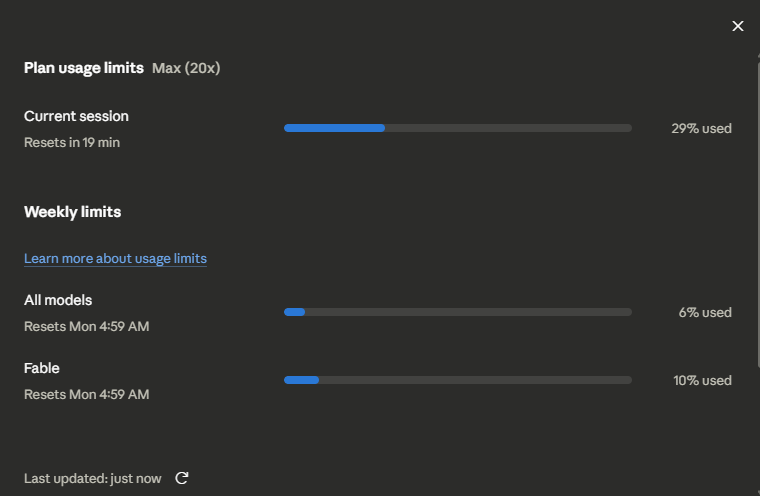Image resolution: width=760 pixels, height=496 pixels.
Task: Click the Current session label
Action: click(x=76, y=116)
